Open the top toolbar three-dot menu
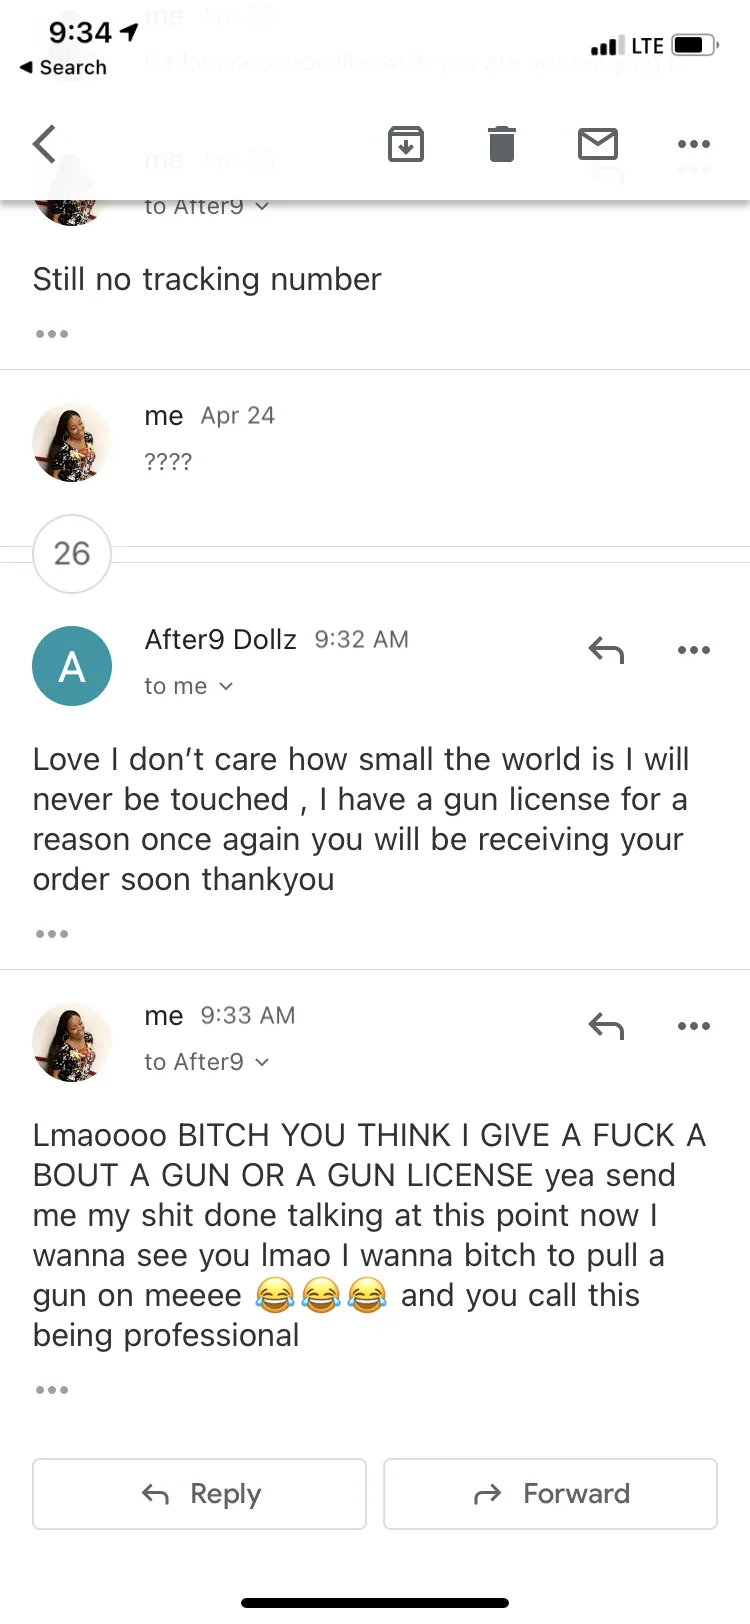The image size is (750, 1624). tap(694, 144)
